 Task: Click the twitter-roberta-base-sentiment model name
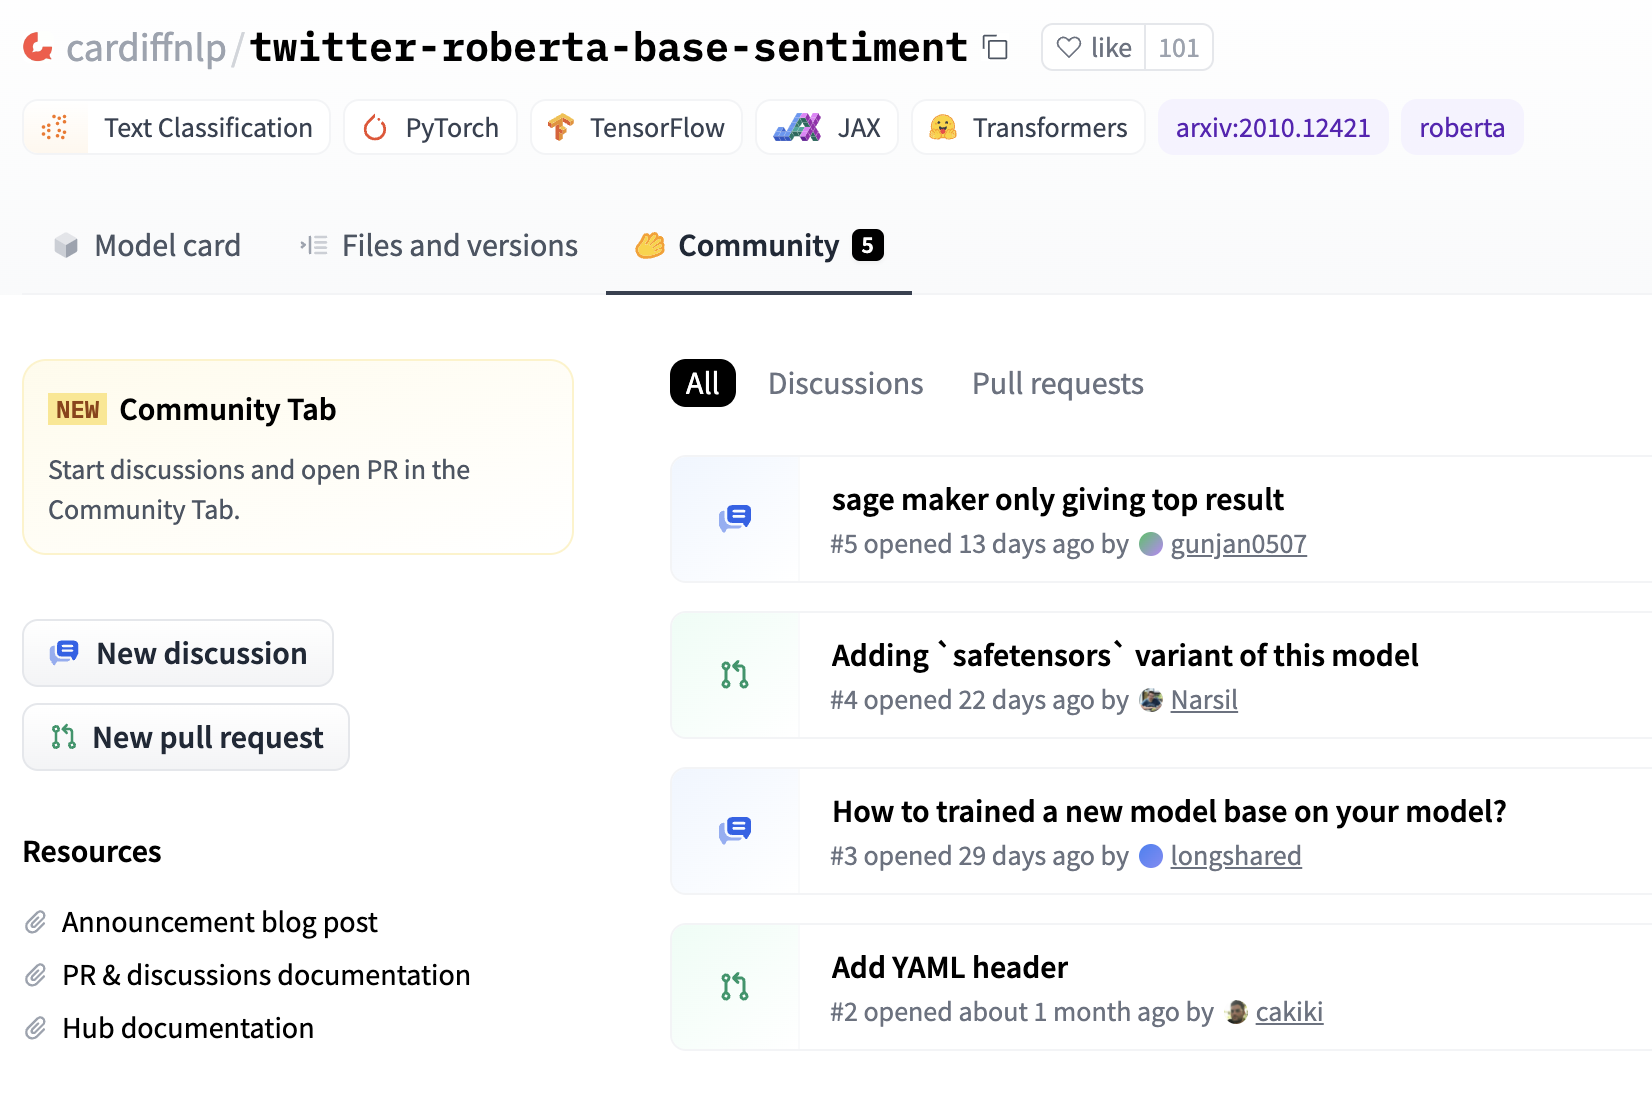[x=609, y=47]
